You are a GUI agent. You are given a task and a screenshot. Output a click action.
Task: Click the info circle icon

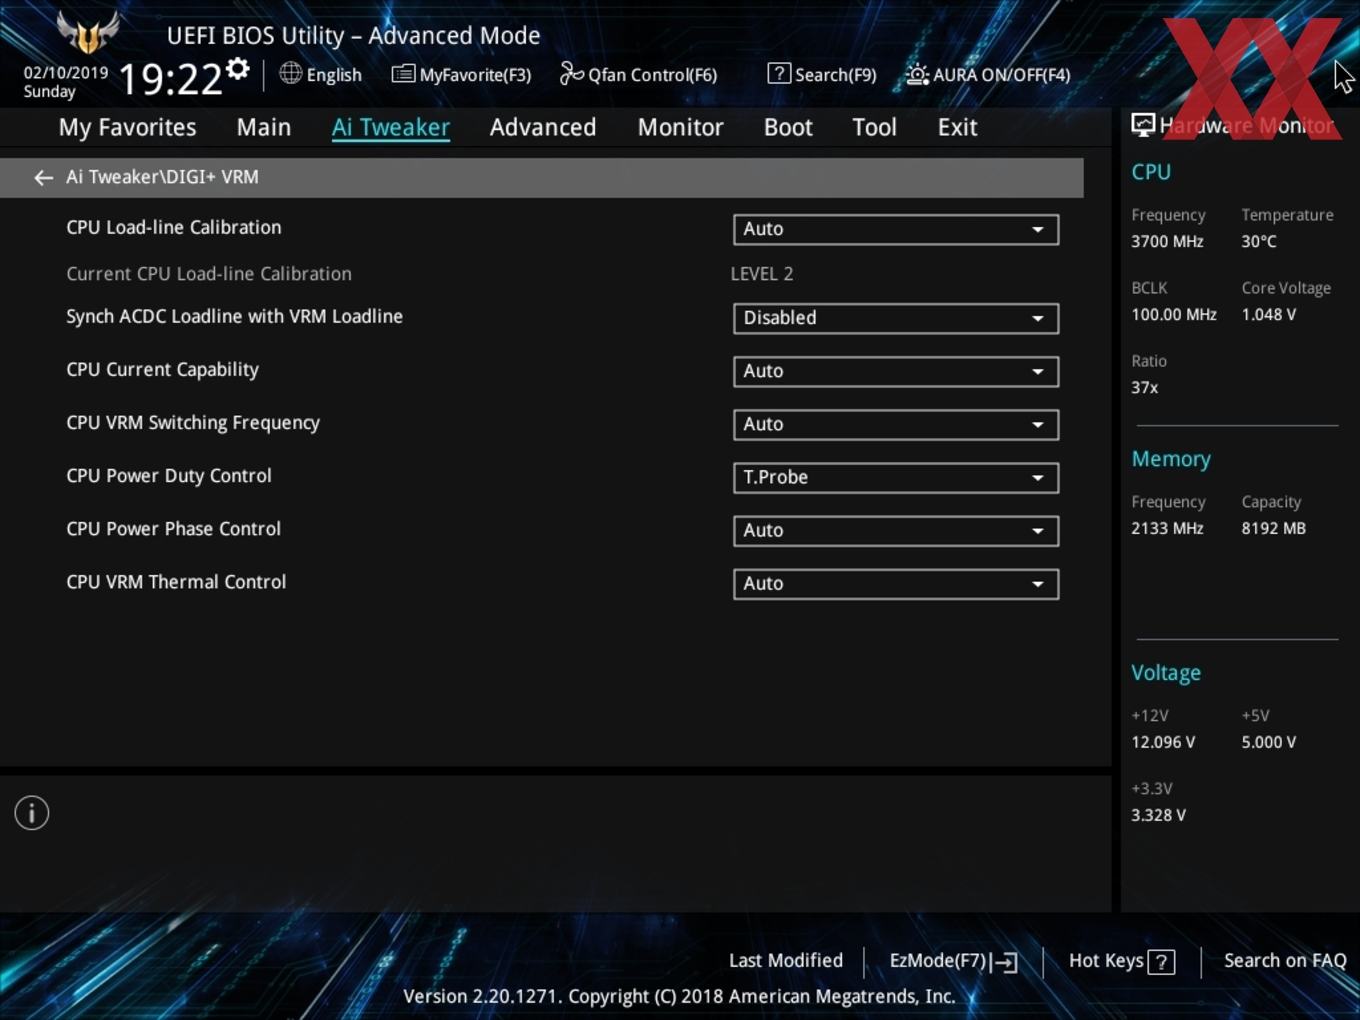32,813
